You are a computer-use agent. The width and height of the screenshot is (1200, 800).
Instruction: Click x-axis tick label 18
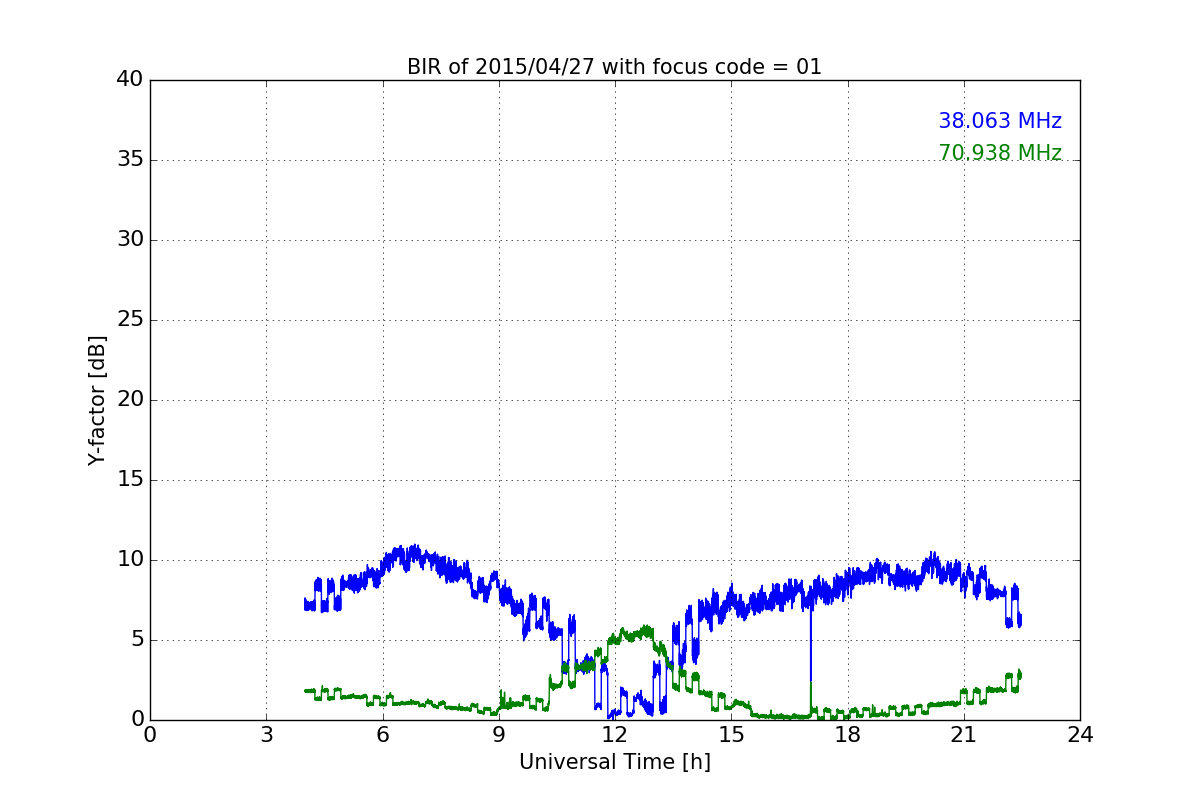point(847,735)
